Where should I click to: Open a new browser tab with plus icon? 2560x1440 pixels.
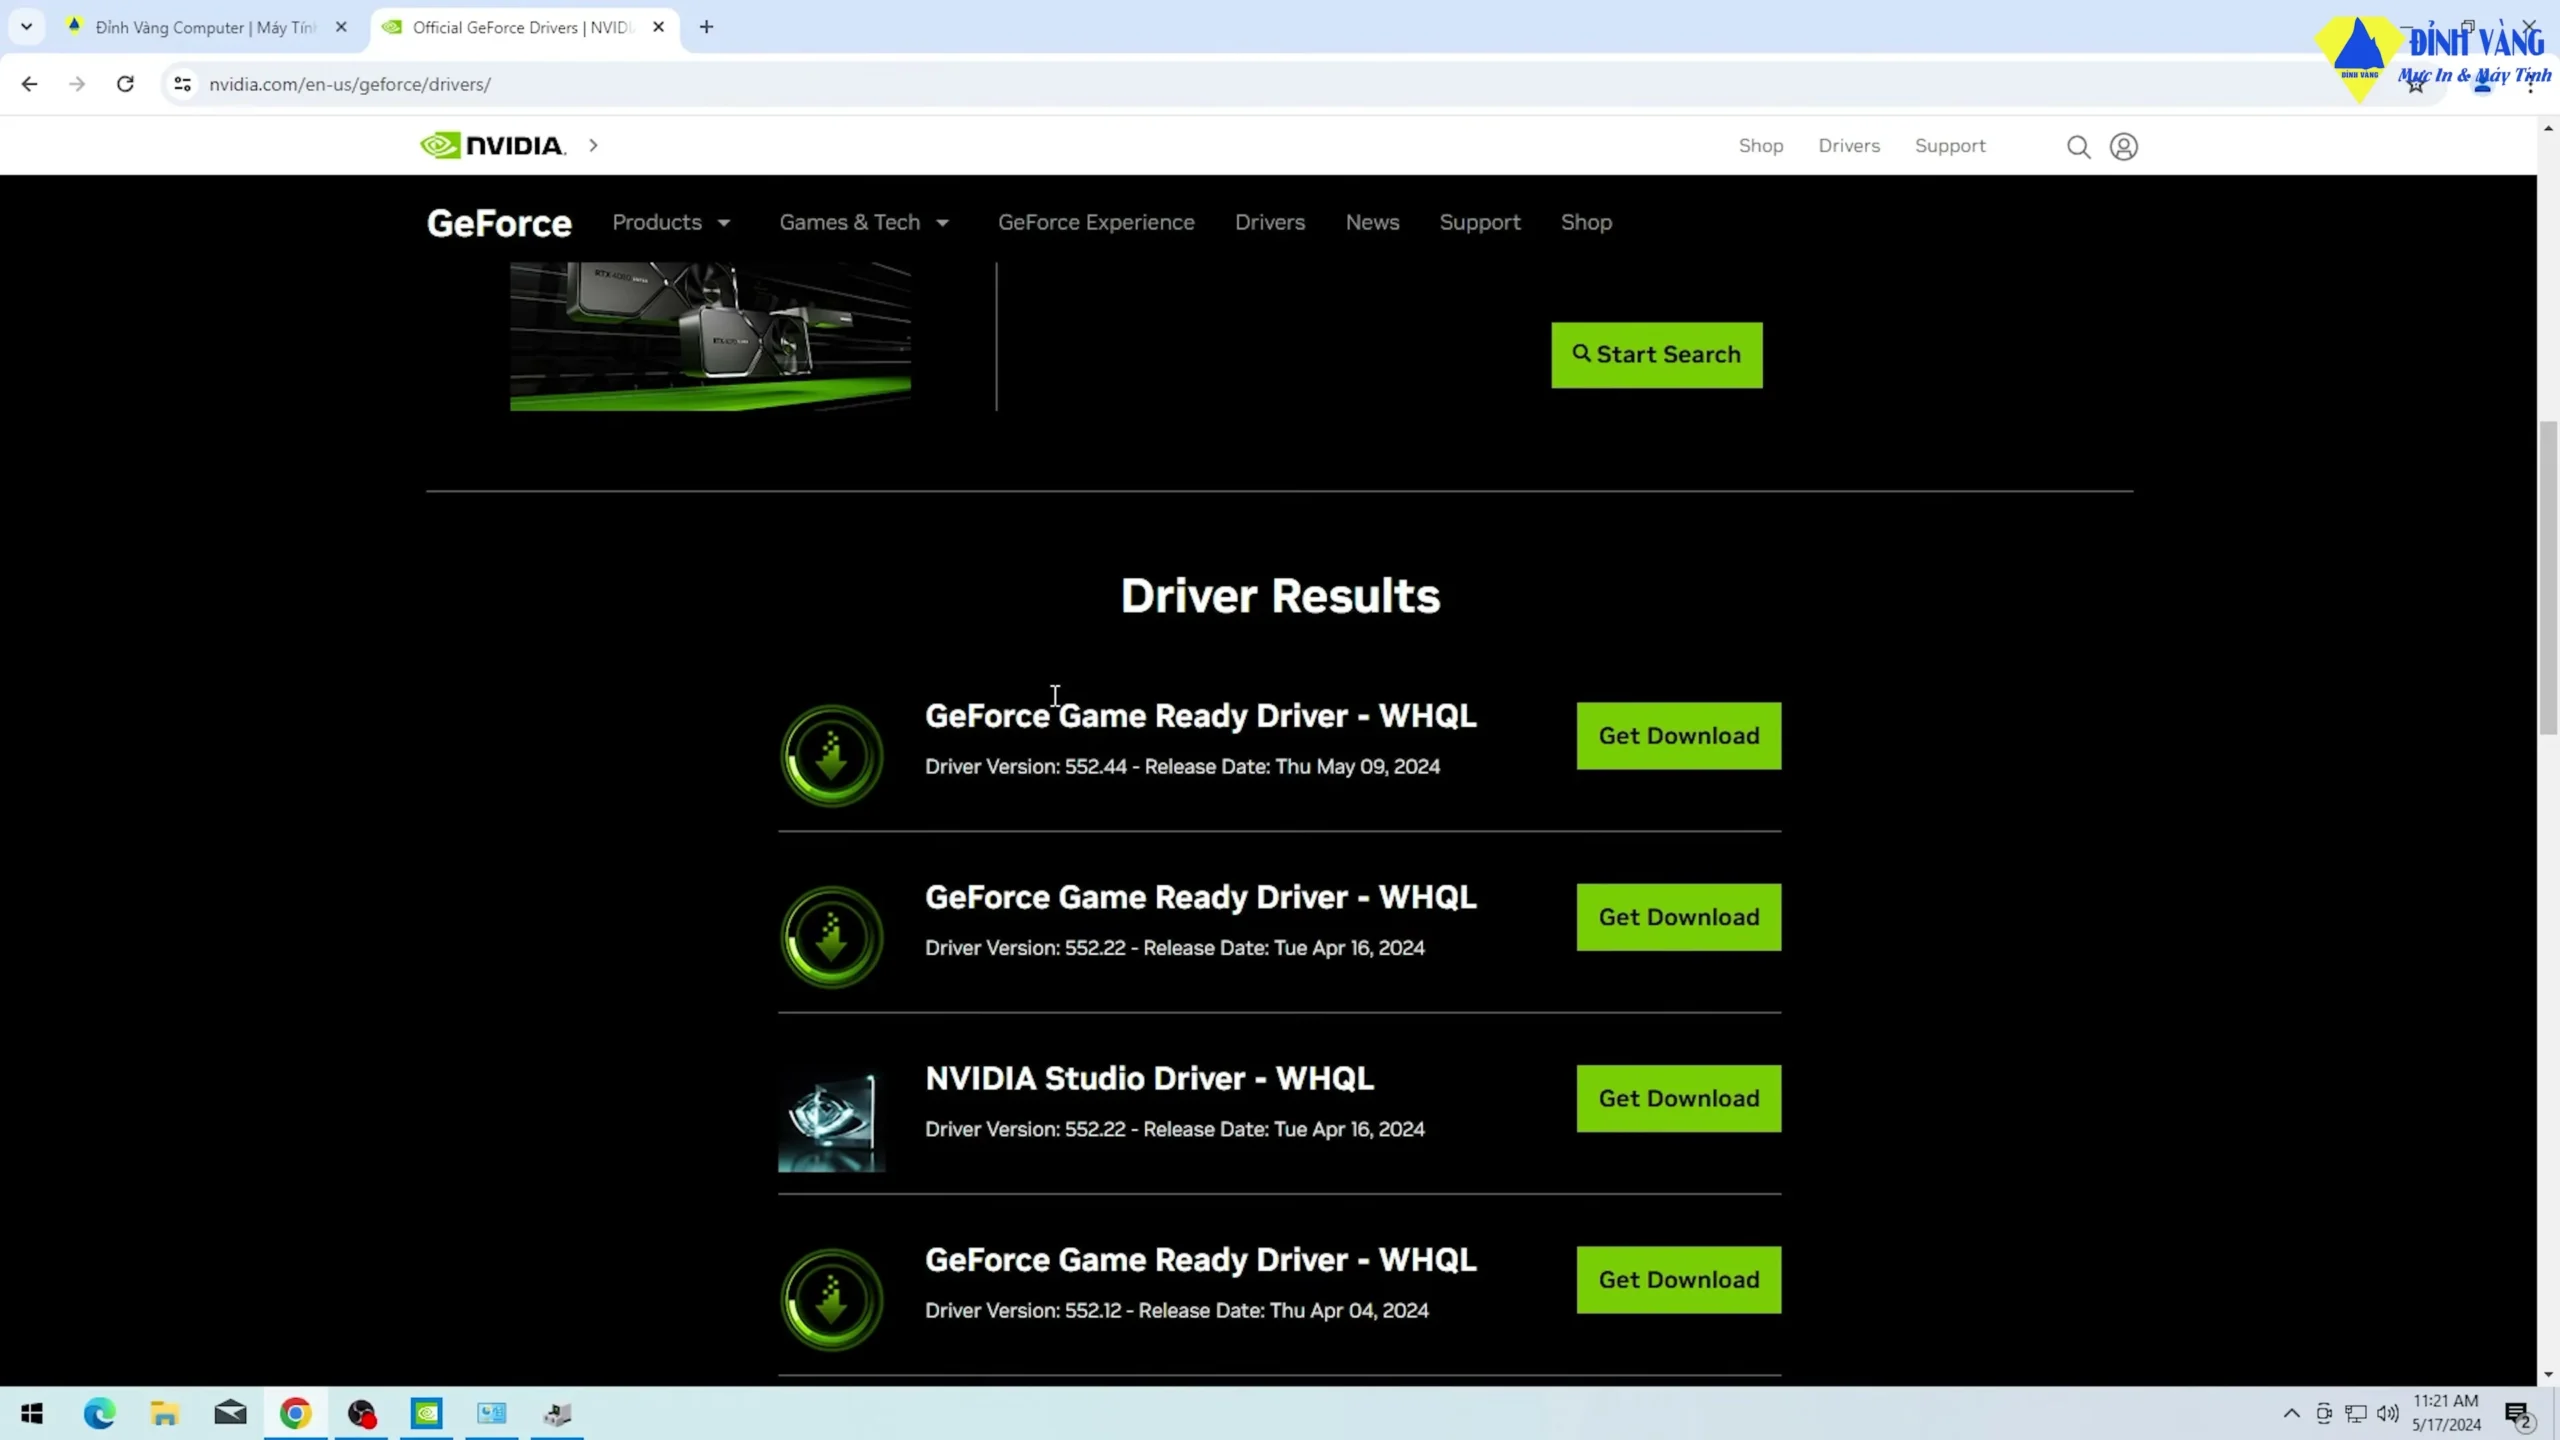point(706,27)
